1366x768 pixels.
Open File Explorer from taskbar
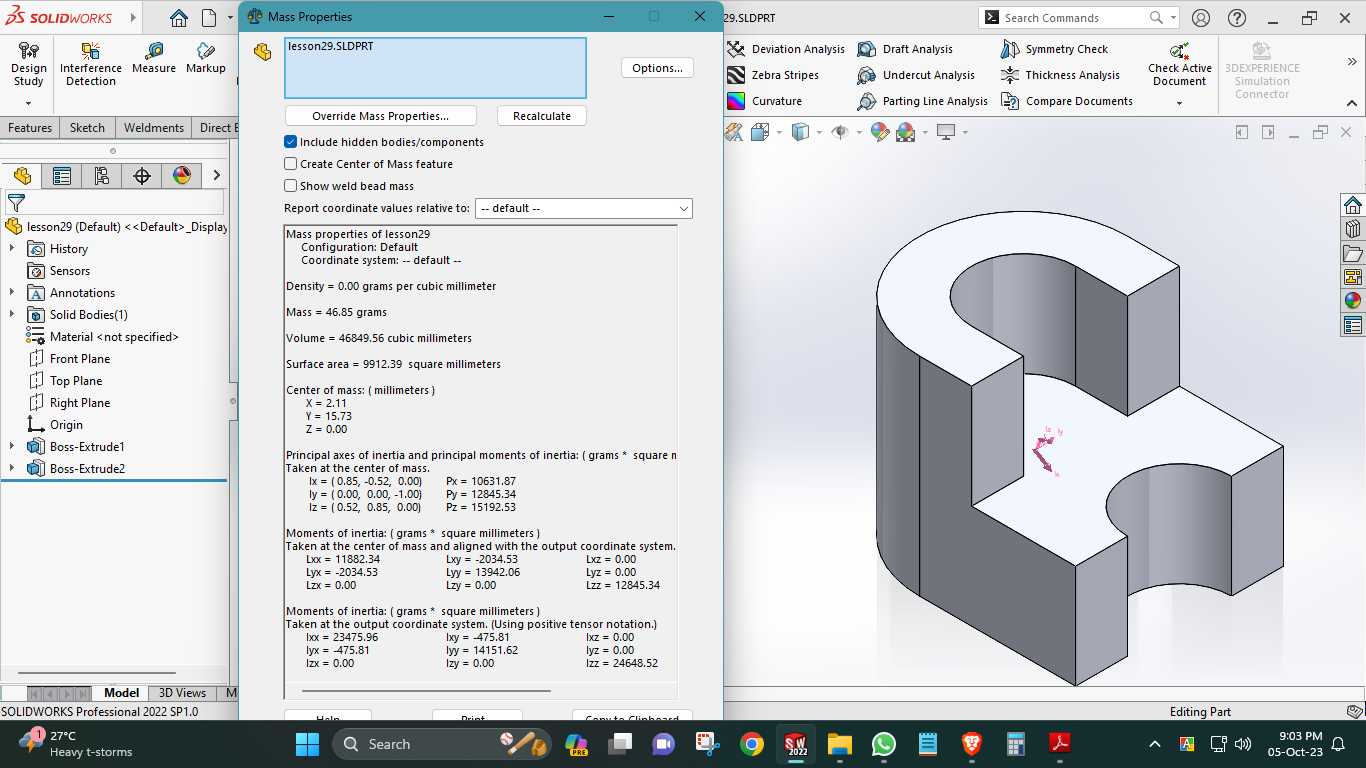point(840,744)
